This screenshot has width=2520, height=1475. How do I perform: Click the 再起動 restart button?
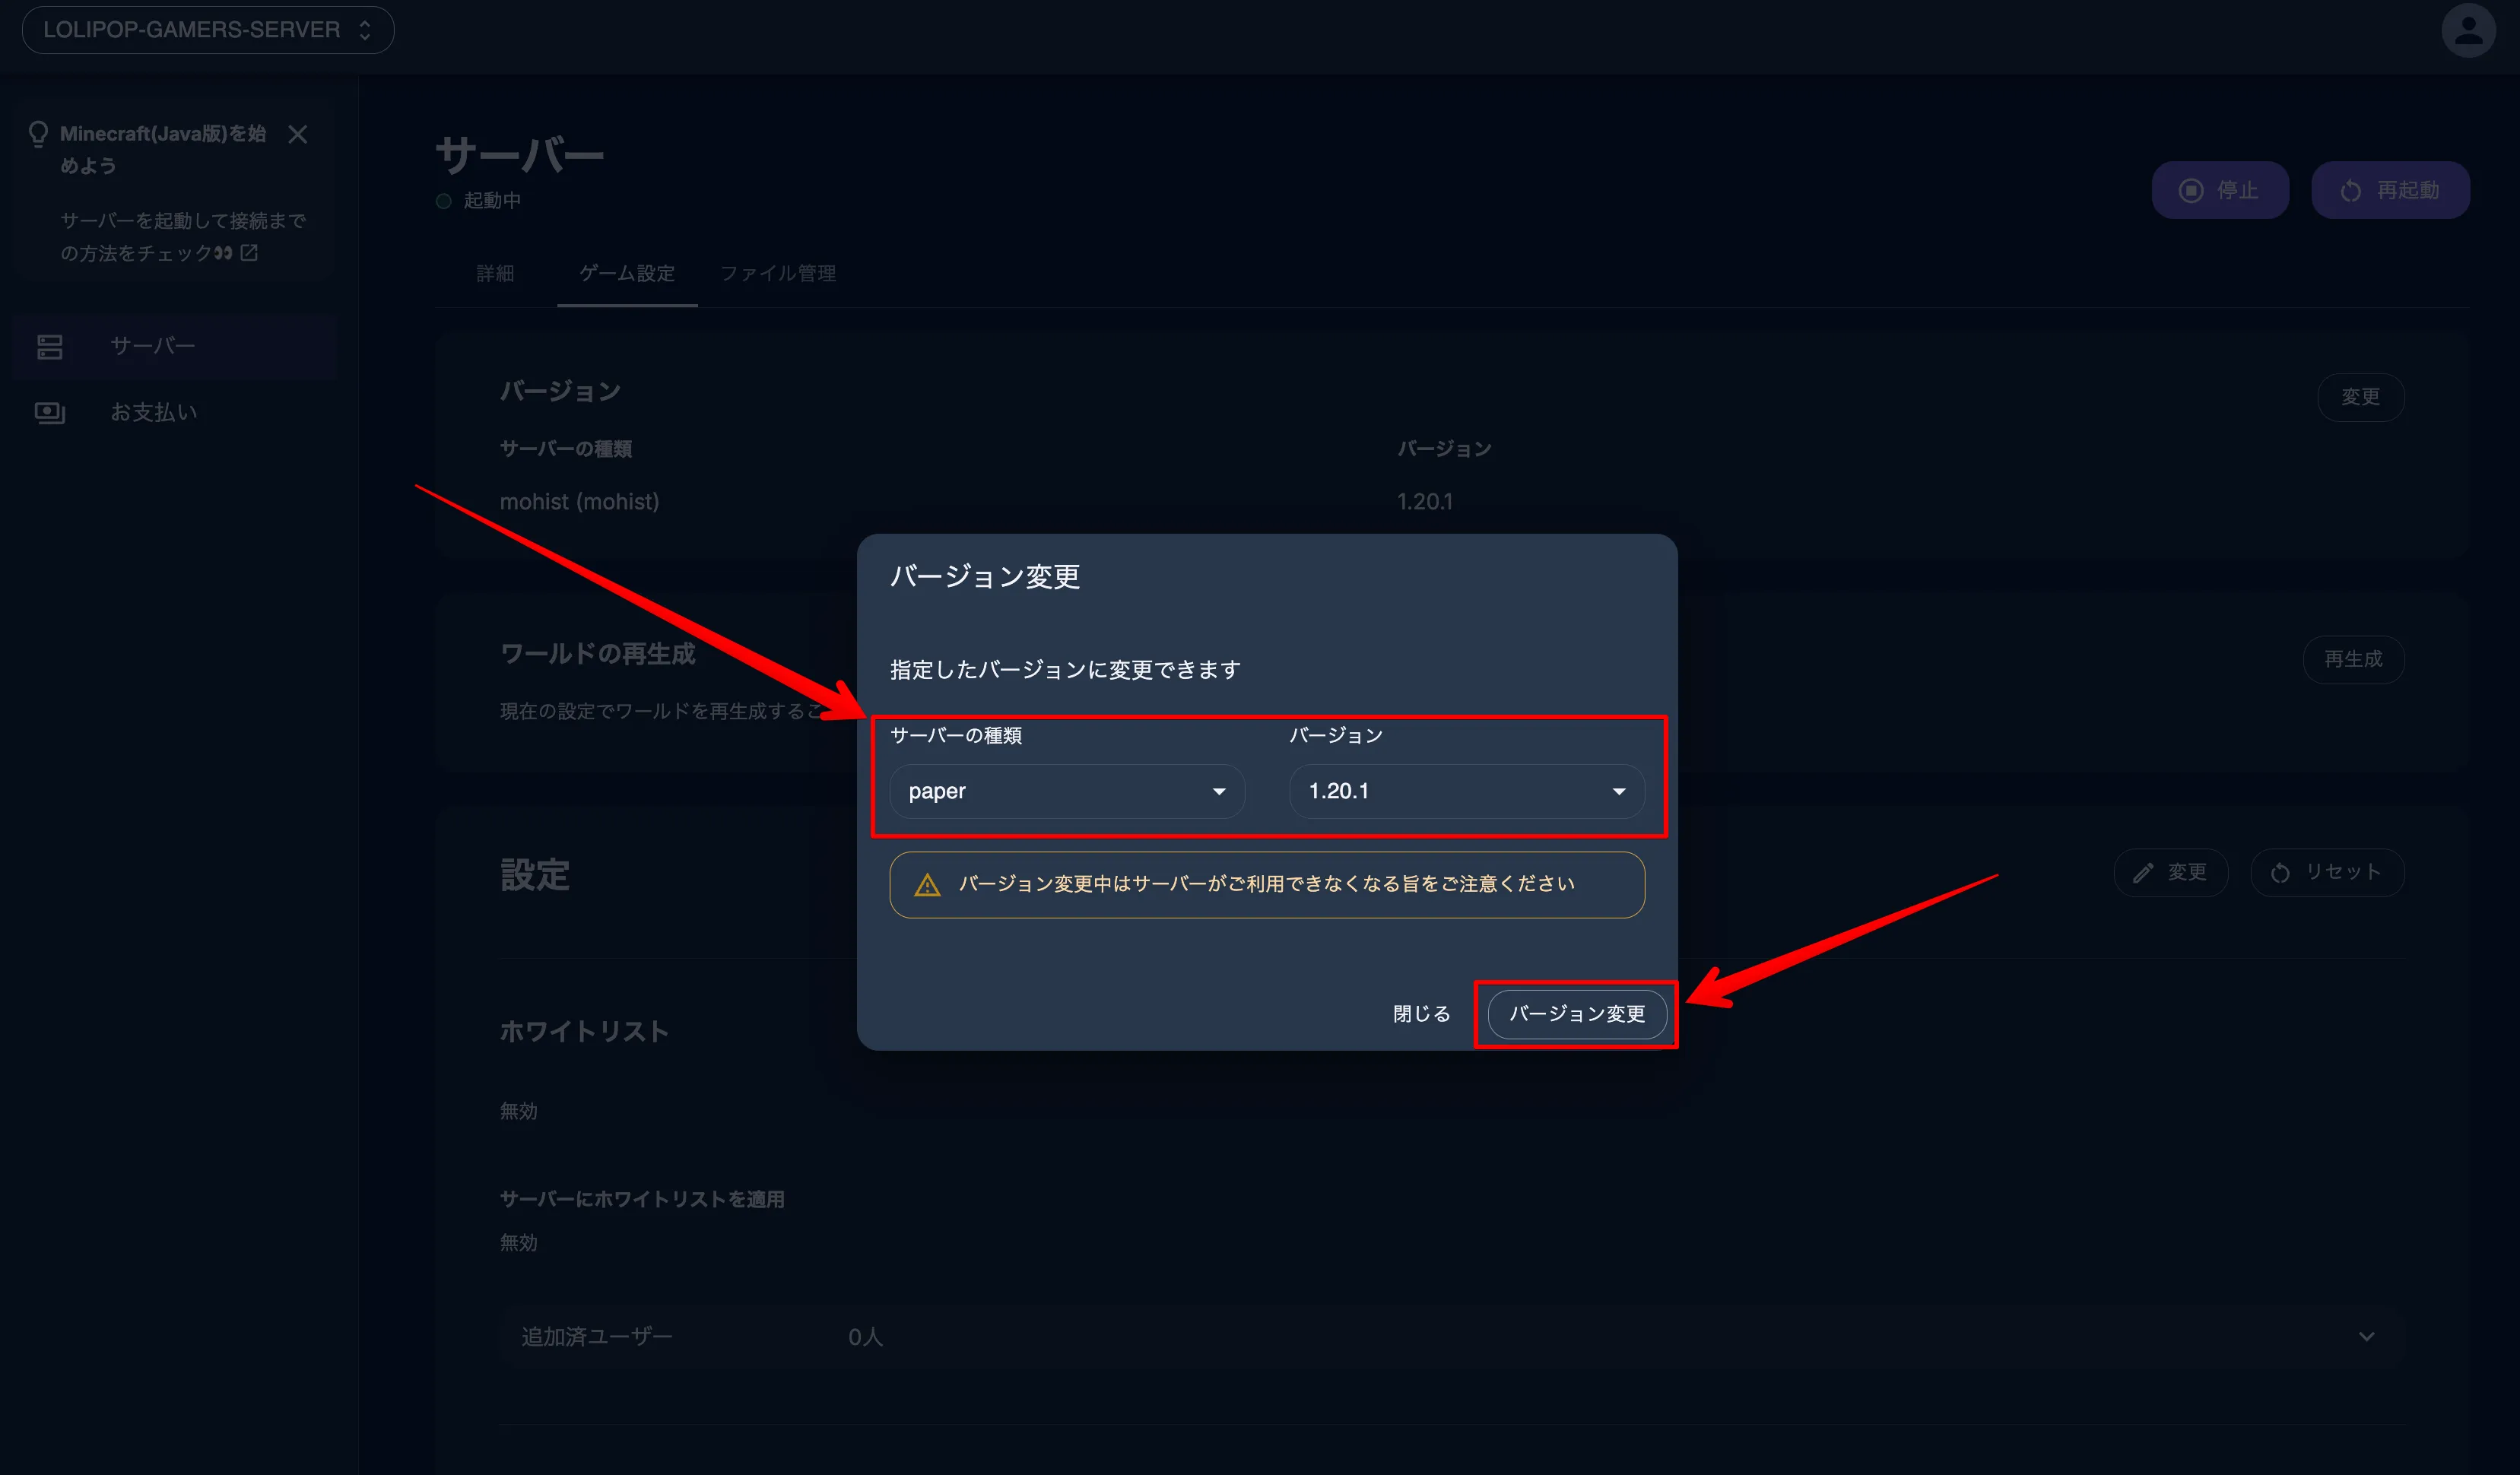pos(2390,190)
